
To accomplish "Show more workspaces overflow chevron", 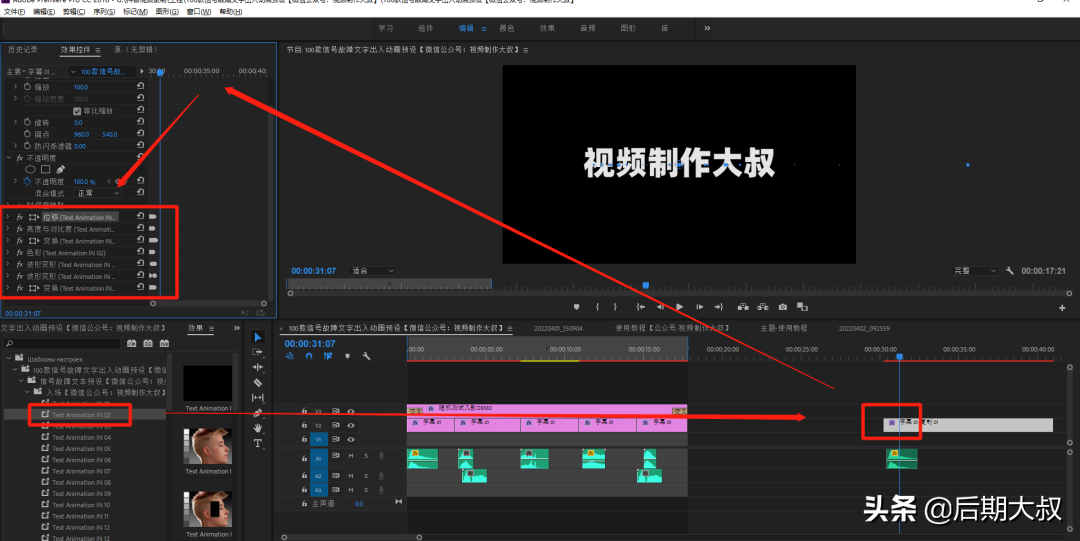I will tap(707, 28).
